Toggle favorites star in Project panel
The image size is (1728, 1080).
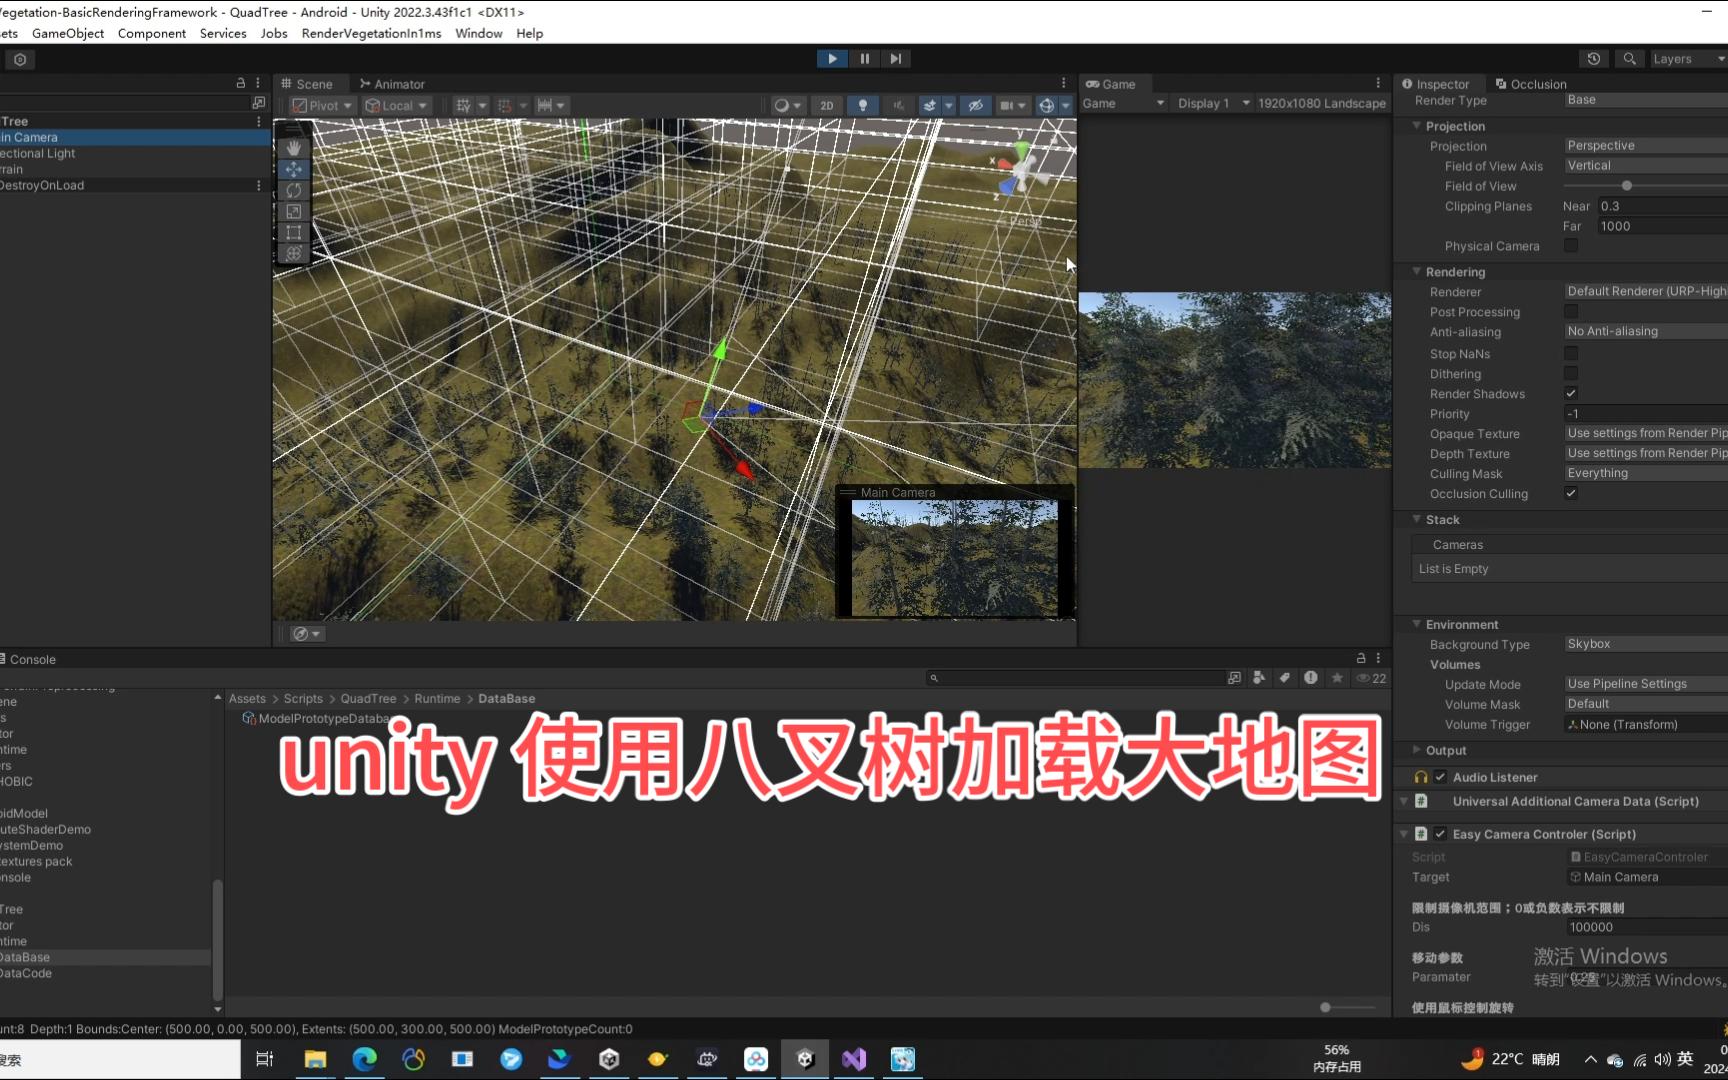(1337, 678)
